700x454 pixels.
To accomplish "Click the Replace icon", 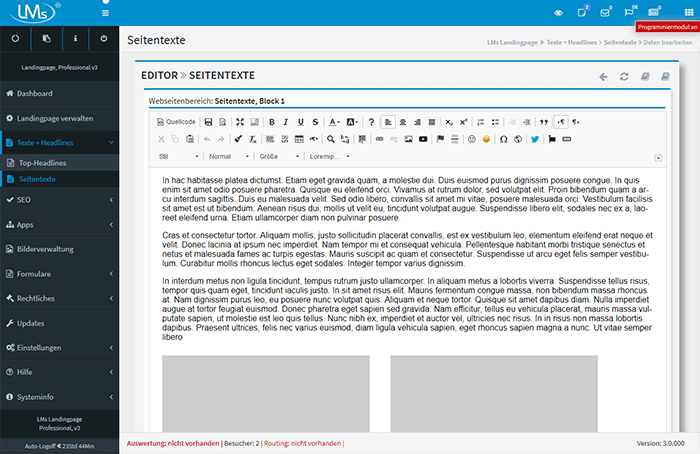I will 345,139.
